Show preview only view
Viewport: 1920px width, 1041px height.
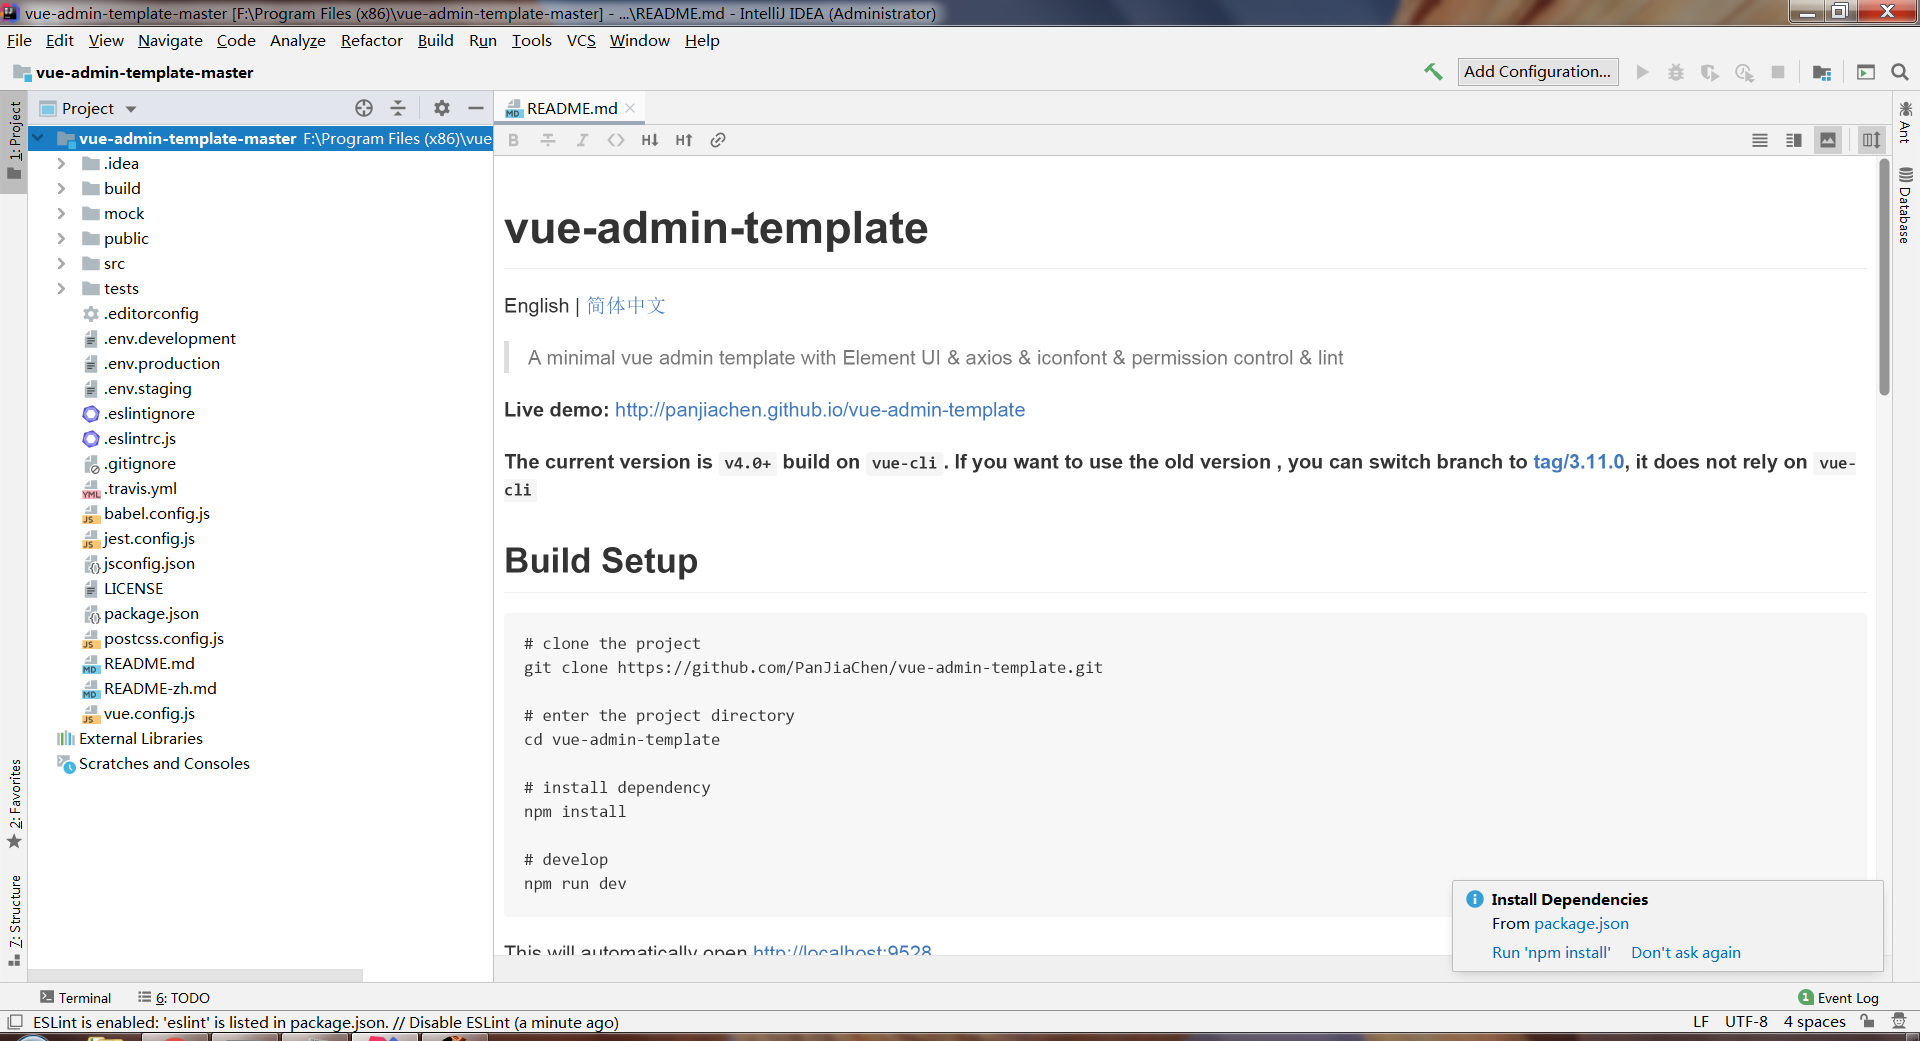1828,140
